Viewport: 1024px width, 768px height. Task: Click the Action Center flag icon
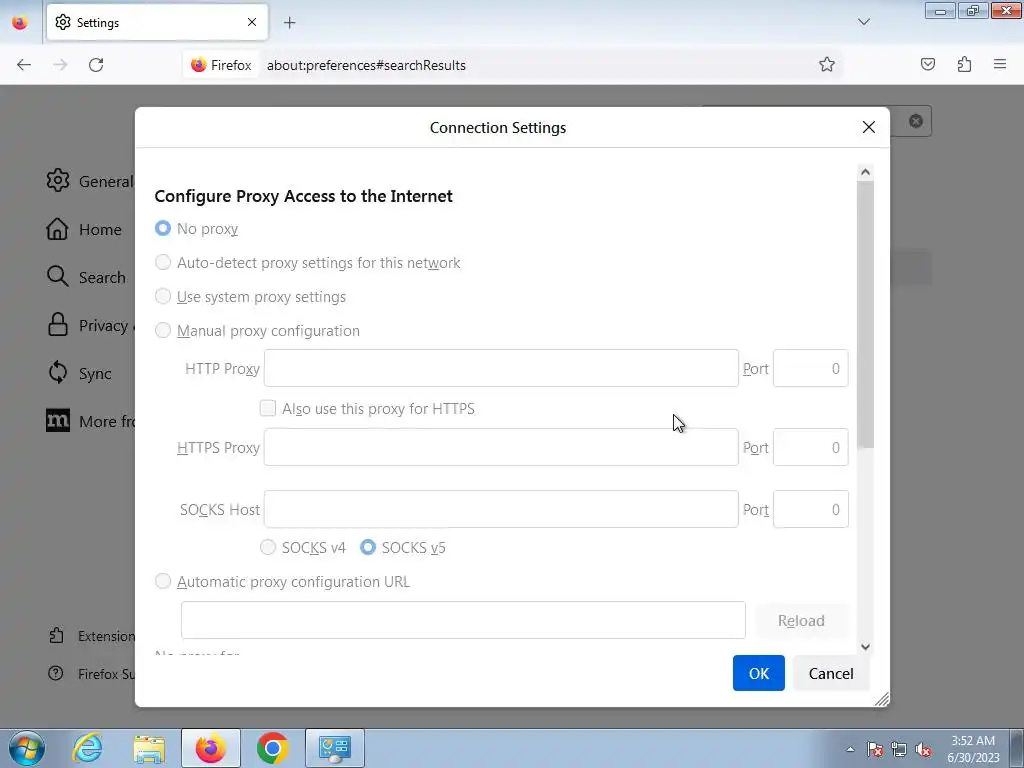(875, 749)
